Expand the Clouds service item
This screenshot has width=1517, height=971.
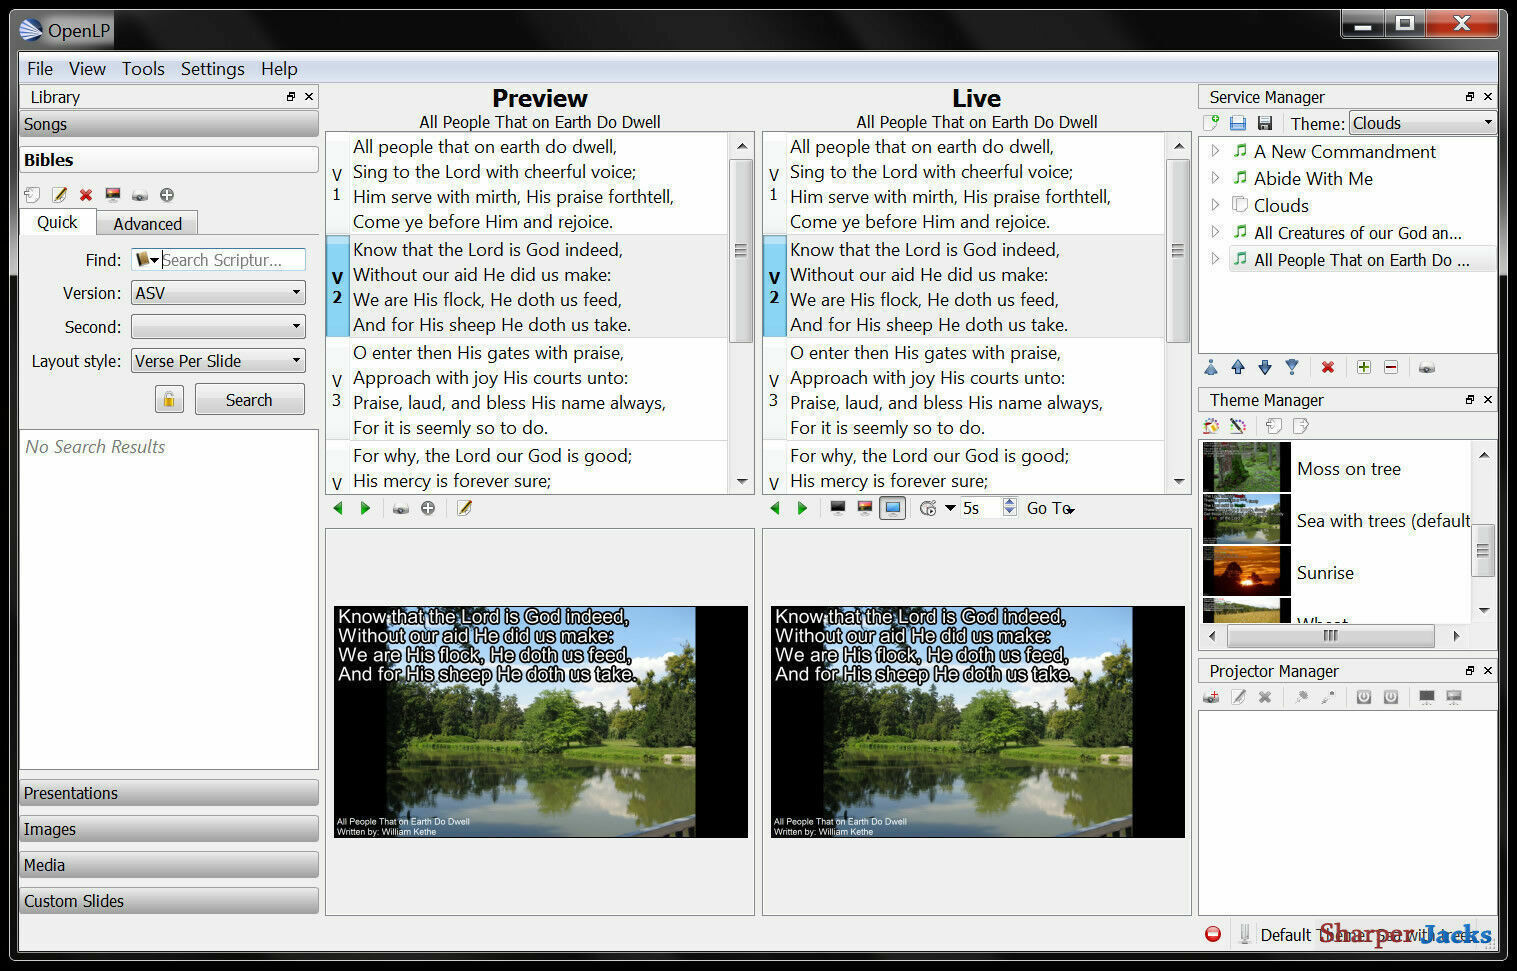pyautogui.click(x=1215, y=205)
